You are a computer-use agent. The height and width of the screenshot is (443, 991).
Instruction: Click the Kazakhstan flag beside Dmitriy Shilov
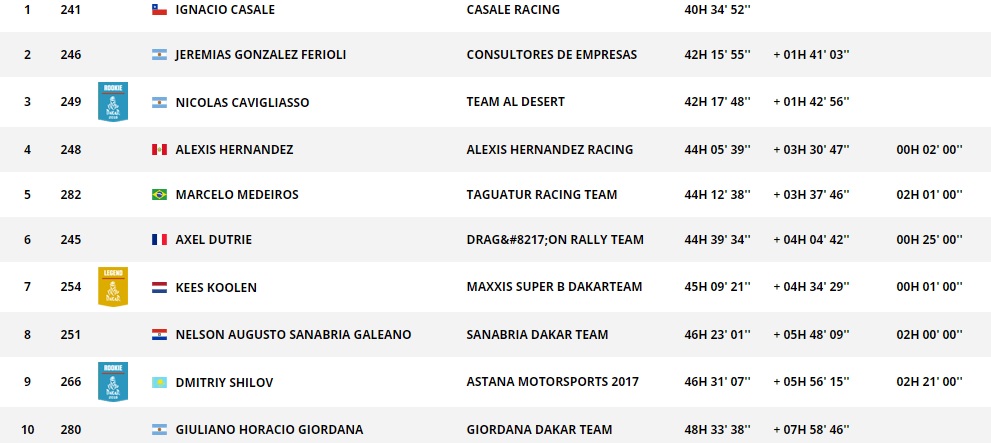pyautogui.click(x=158, y=383)
